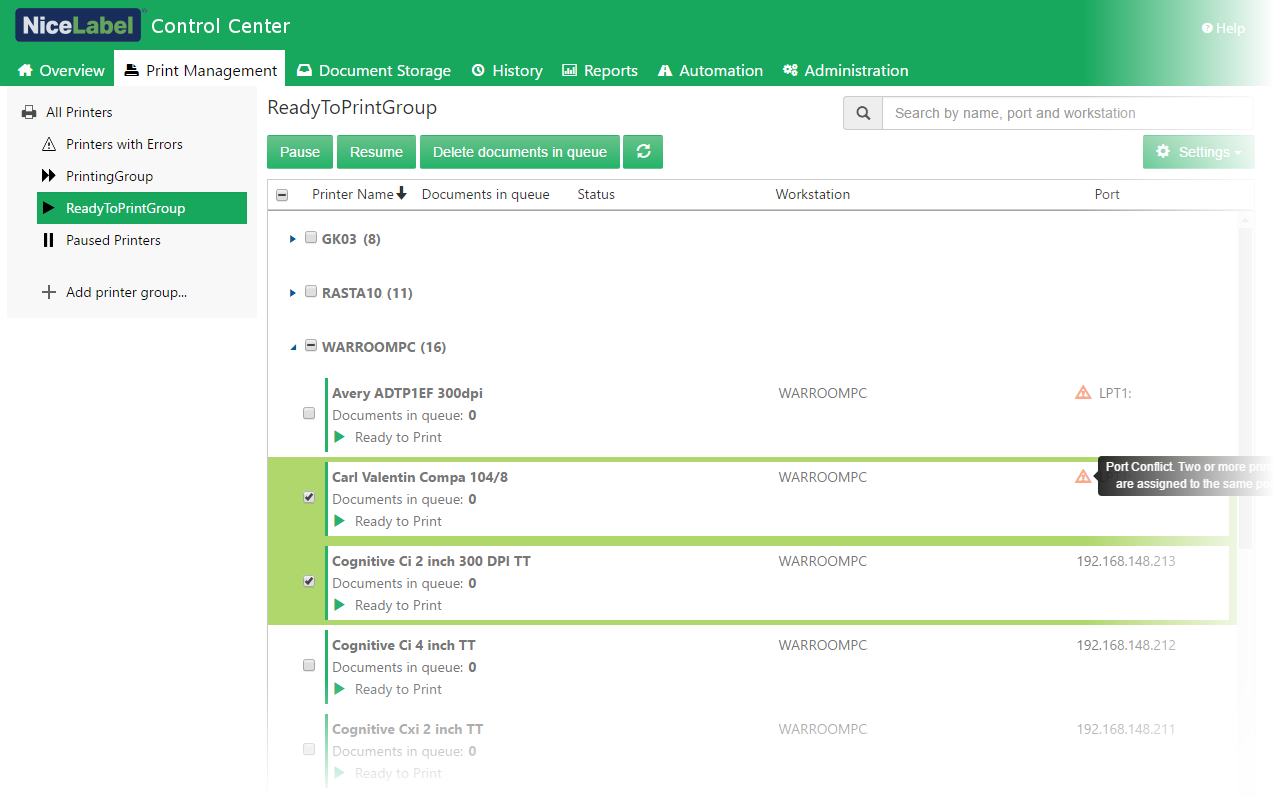Click Carl Valentin port conflict warning icon
Viewport: 1274px width, 798px height.
(1083, 477)
